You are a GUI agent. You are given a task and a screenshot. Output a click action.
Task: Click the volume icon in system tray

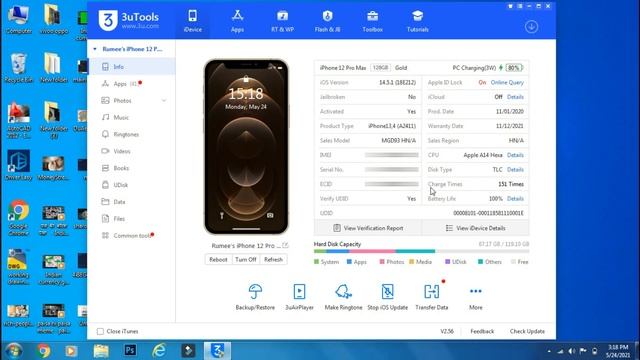571,351
